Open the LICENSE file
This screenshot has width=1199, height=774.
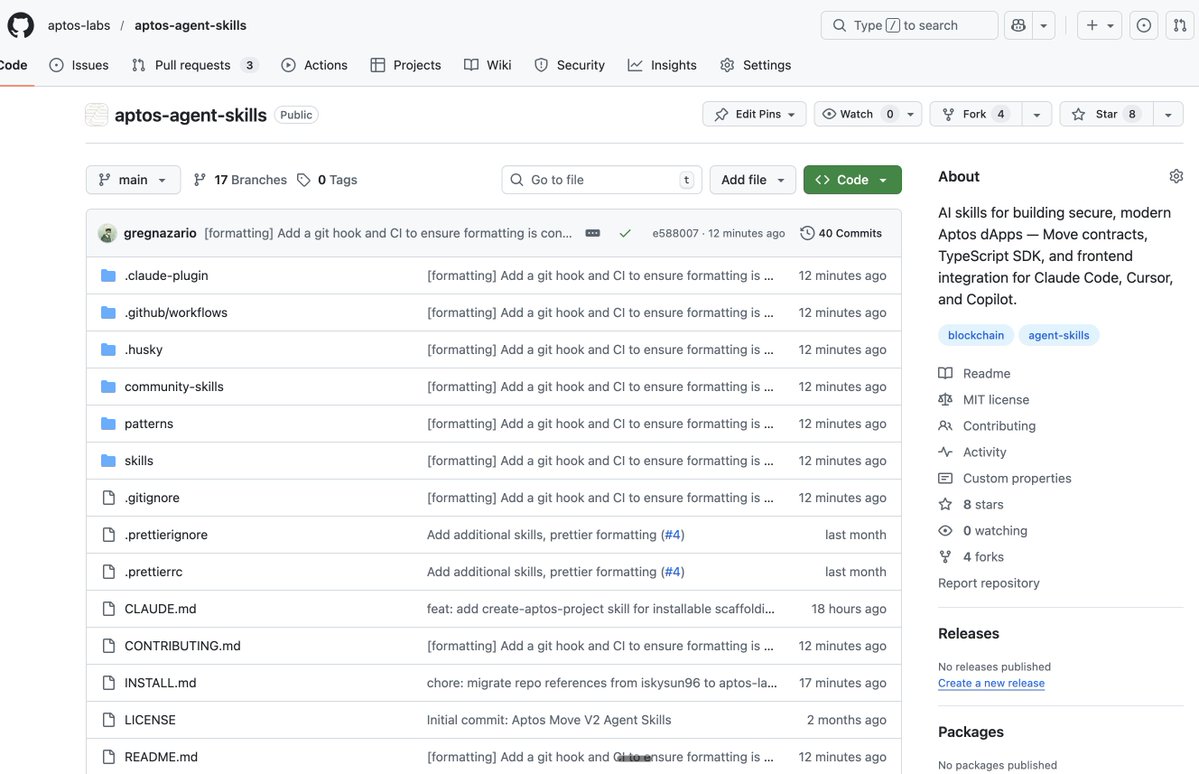pyautogui.click(x=150, y=720)
